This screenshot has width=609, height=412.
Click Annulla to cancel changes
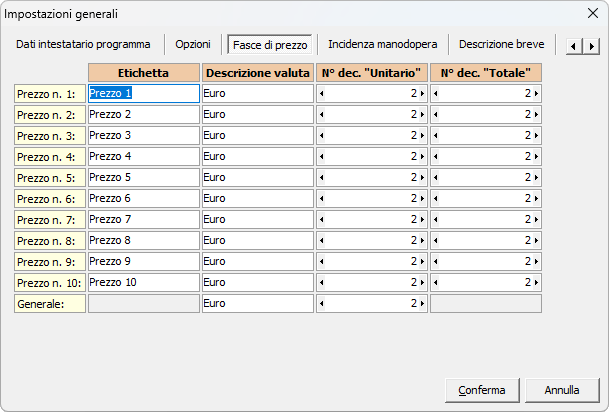562,389
